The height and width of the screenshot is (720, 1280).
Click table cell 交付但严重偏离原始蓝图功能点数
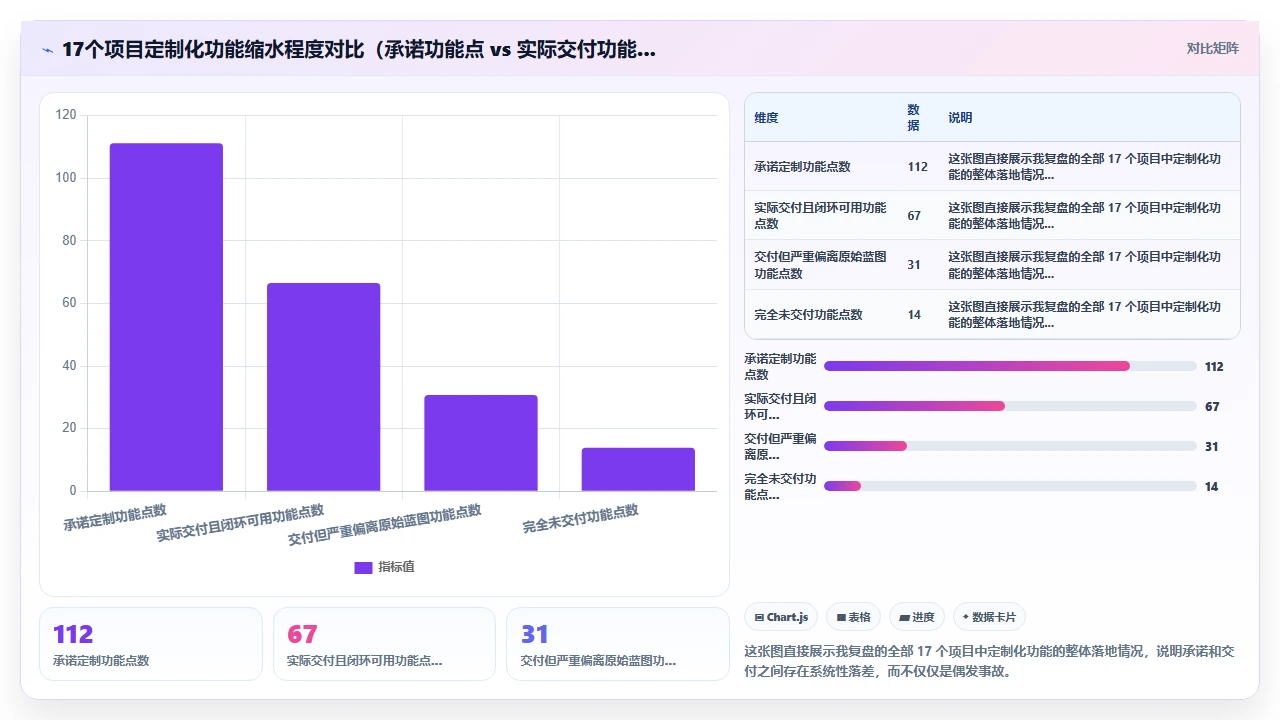coord(821,265)
